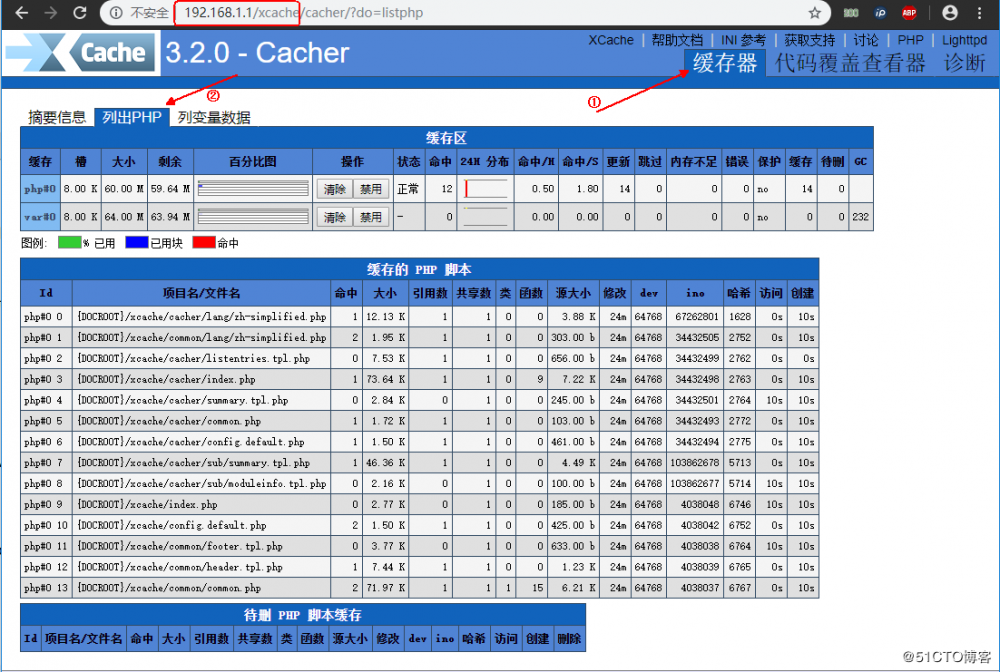Image resolution: width=1000 pixels, height=672 pixels.
Task: Open the Lighttpd link
Action: (964, 40)
